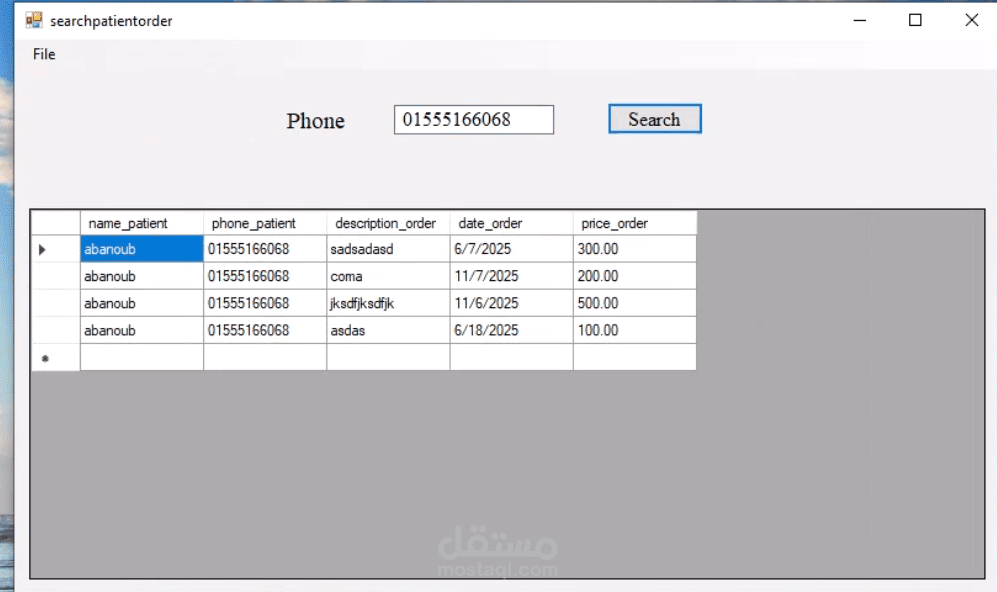Click the Search button

[655, 119]
